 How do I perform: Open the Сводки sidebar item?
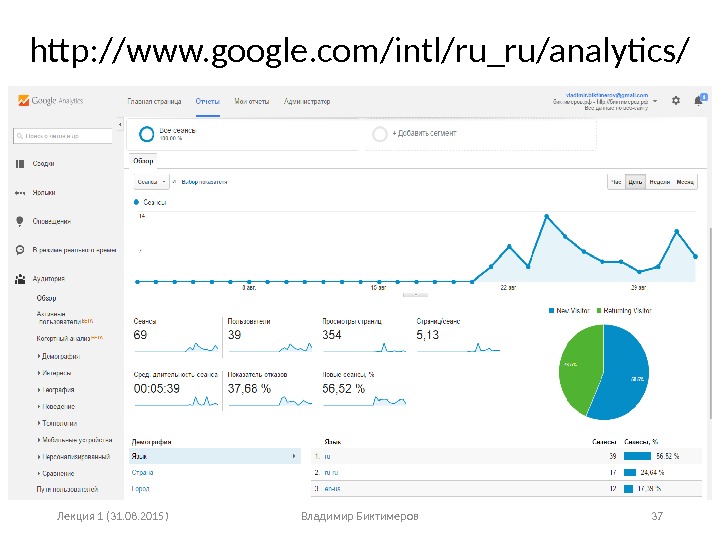coord(44,163)
